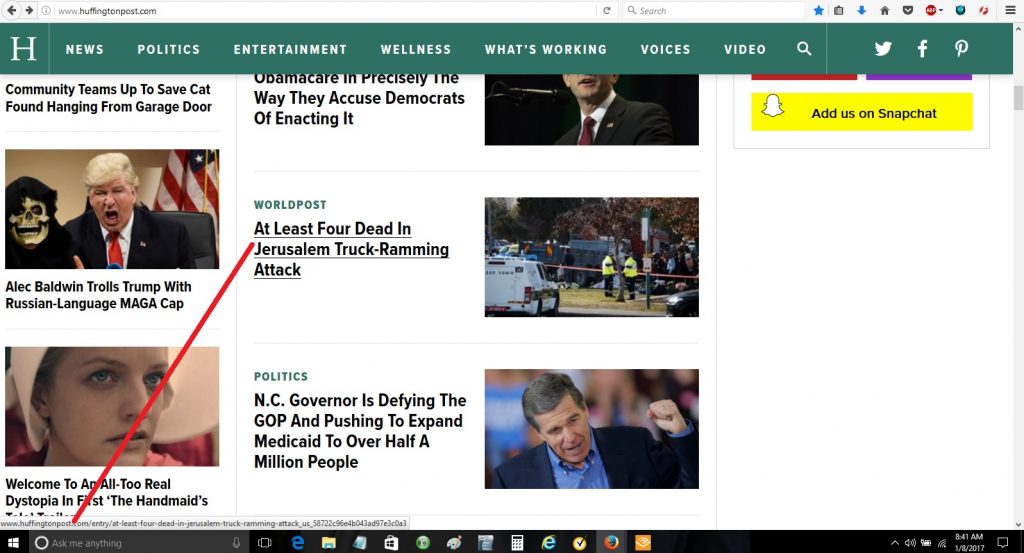Open the Jerusalem Truck-Ramming Attack headline
Viewport: 1024px width, 553px height.
coord(351,249)
